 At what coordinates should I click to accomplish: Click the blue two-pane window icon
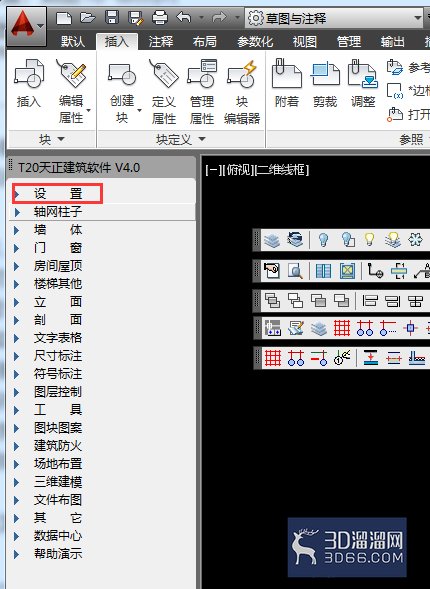pos(324,270)
